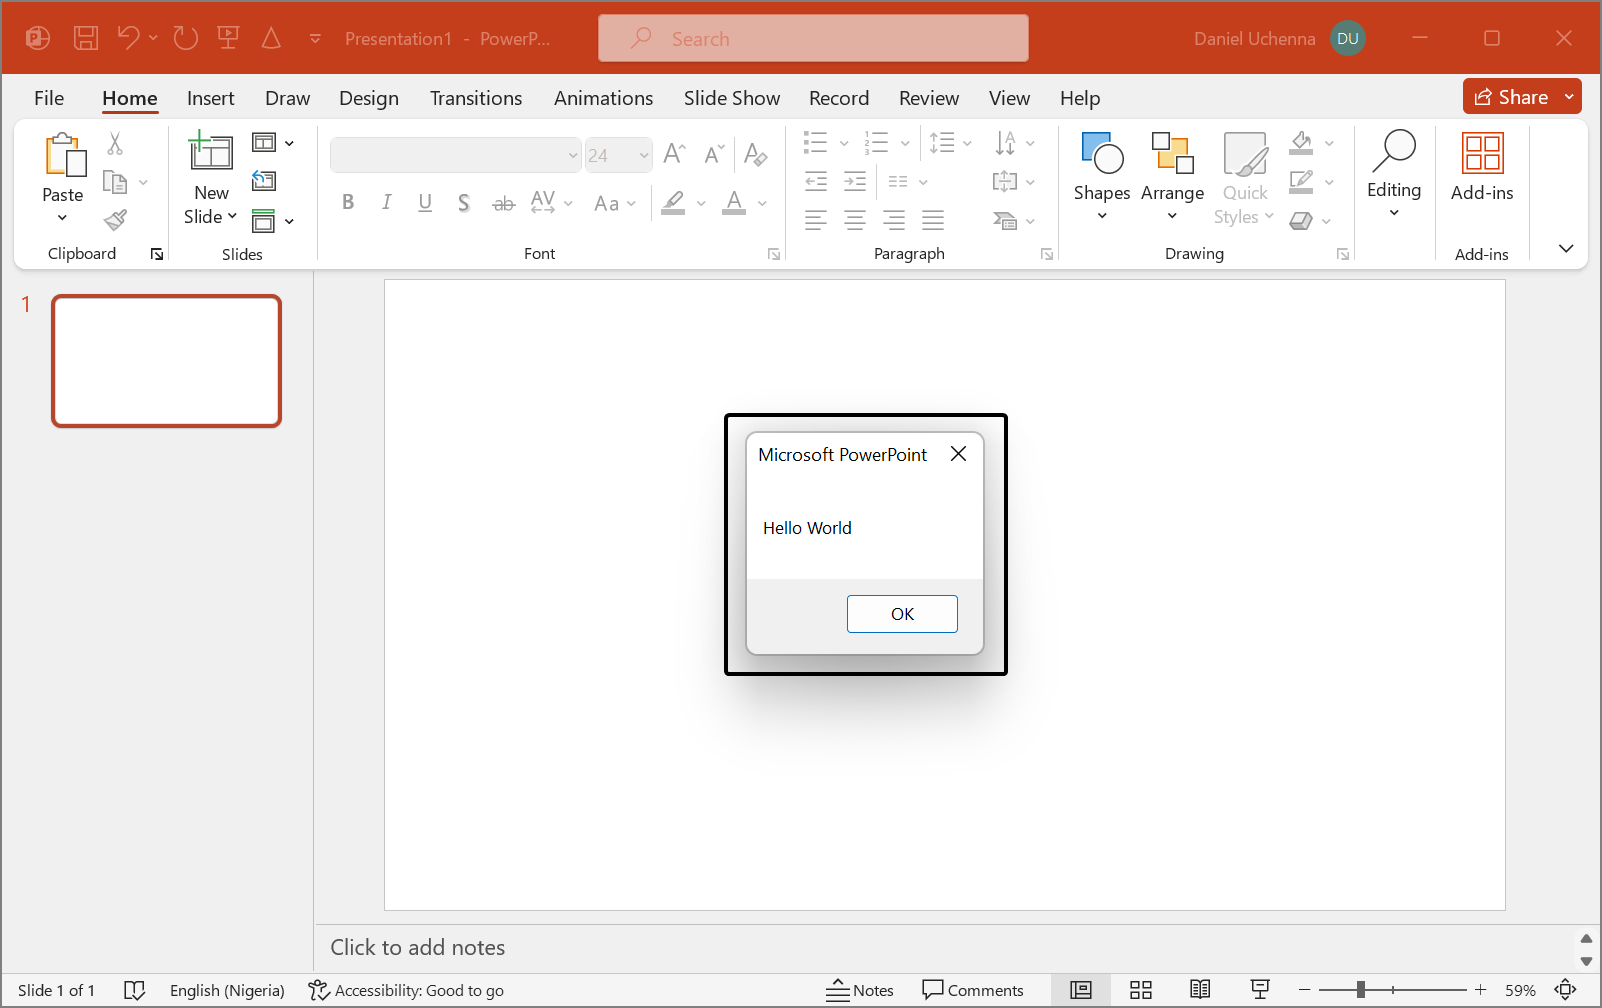
Task: Start slide show from status bar icon
Action: [1260, 990]
